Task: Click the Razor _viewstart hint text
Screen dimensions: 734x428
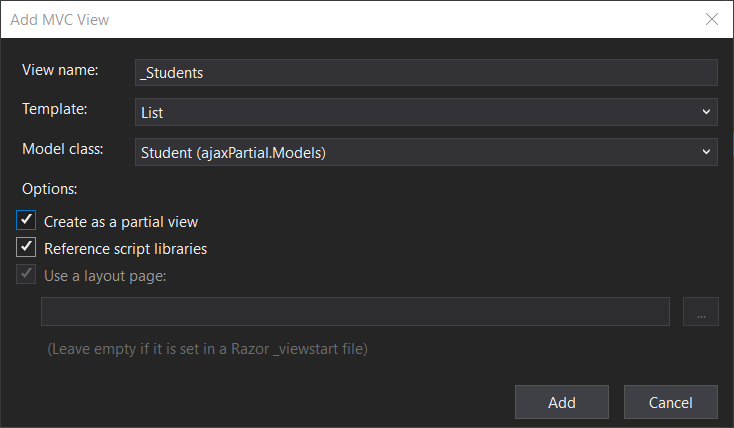Action: (207, 350)
